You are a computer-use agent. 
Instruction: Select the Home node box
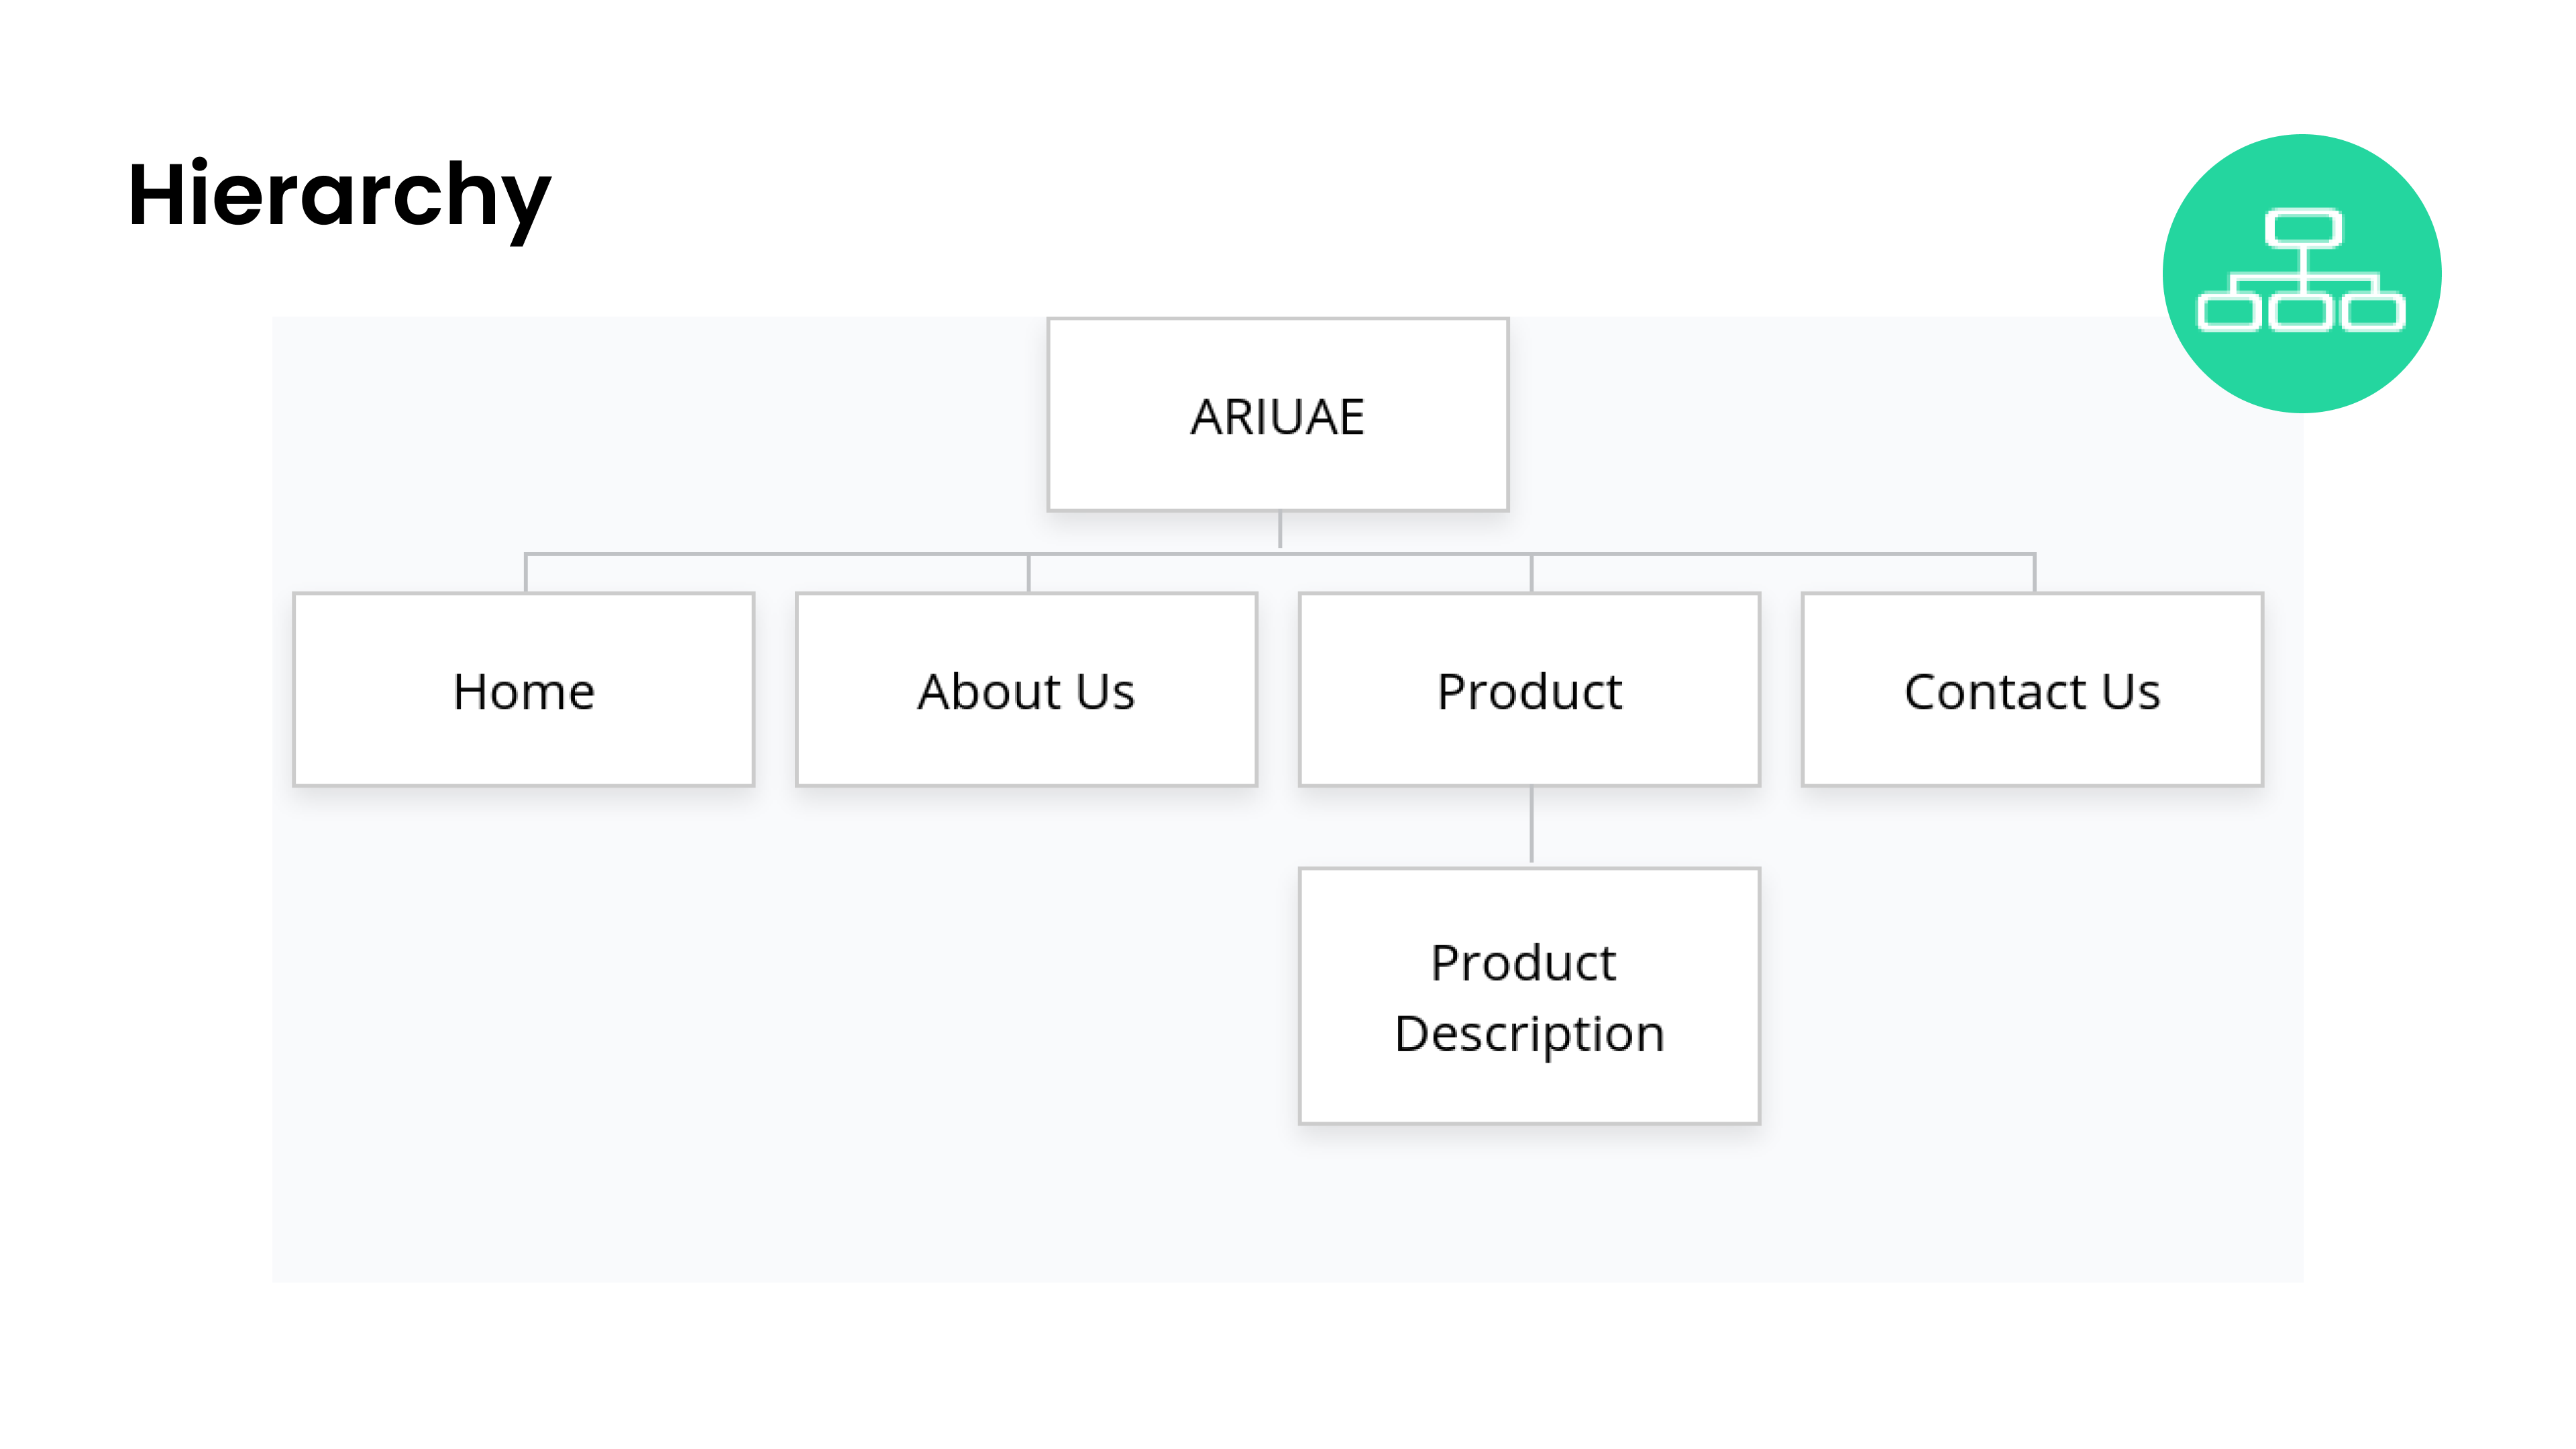[x=523, y=690]
